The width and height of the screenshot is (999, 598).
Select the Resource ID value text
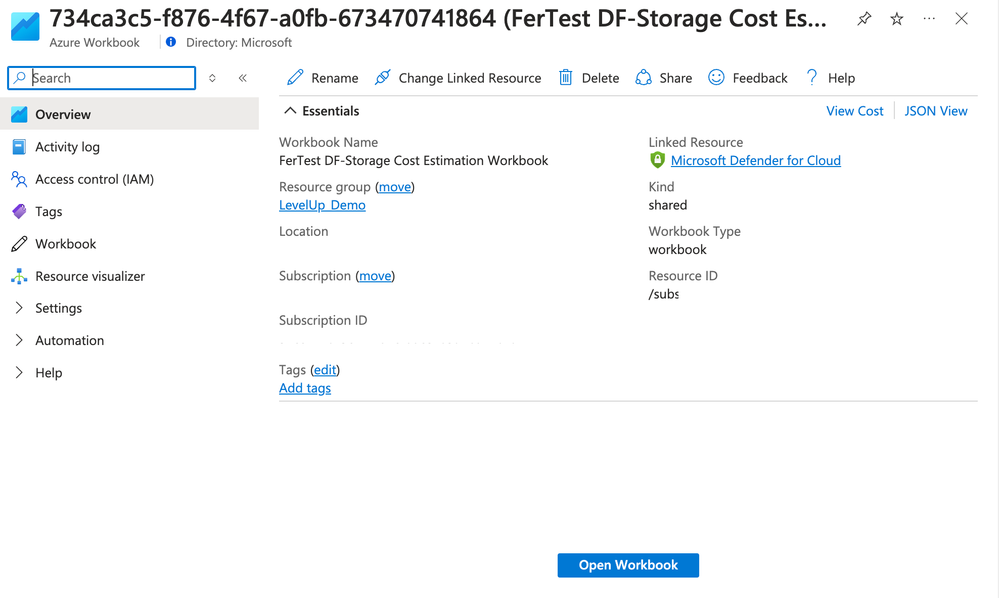663,294
